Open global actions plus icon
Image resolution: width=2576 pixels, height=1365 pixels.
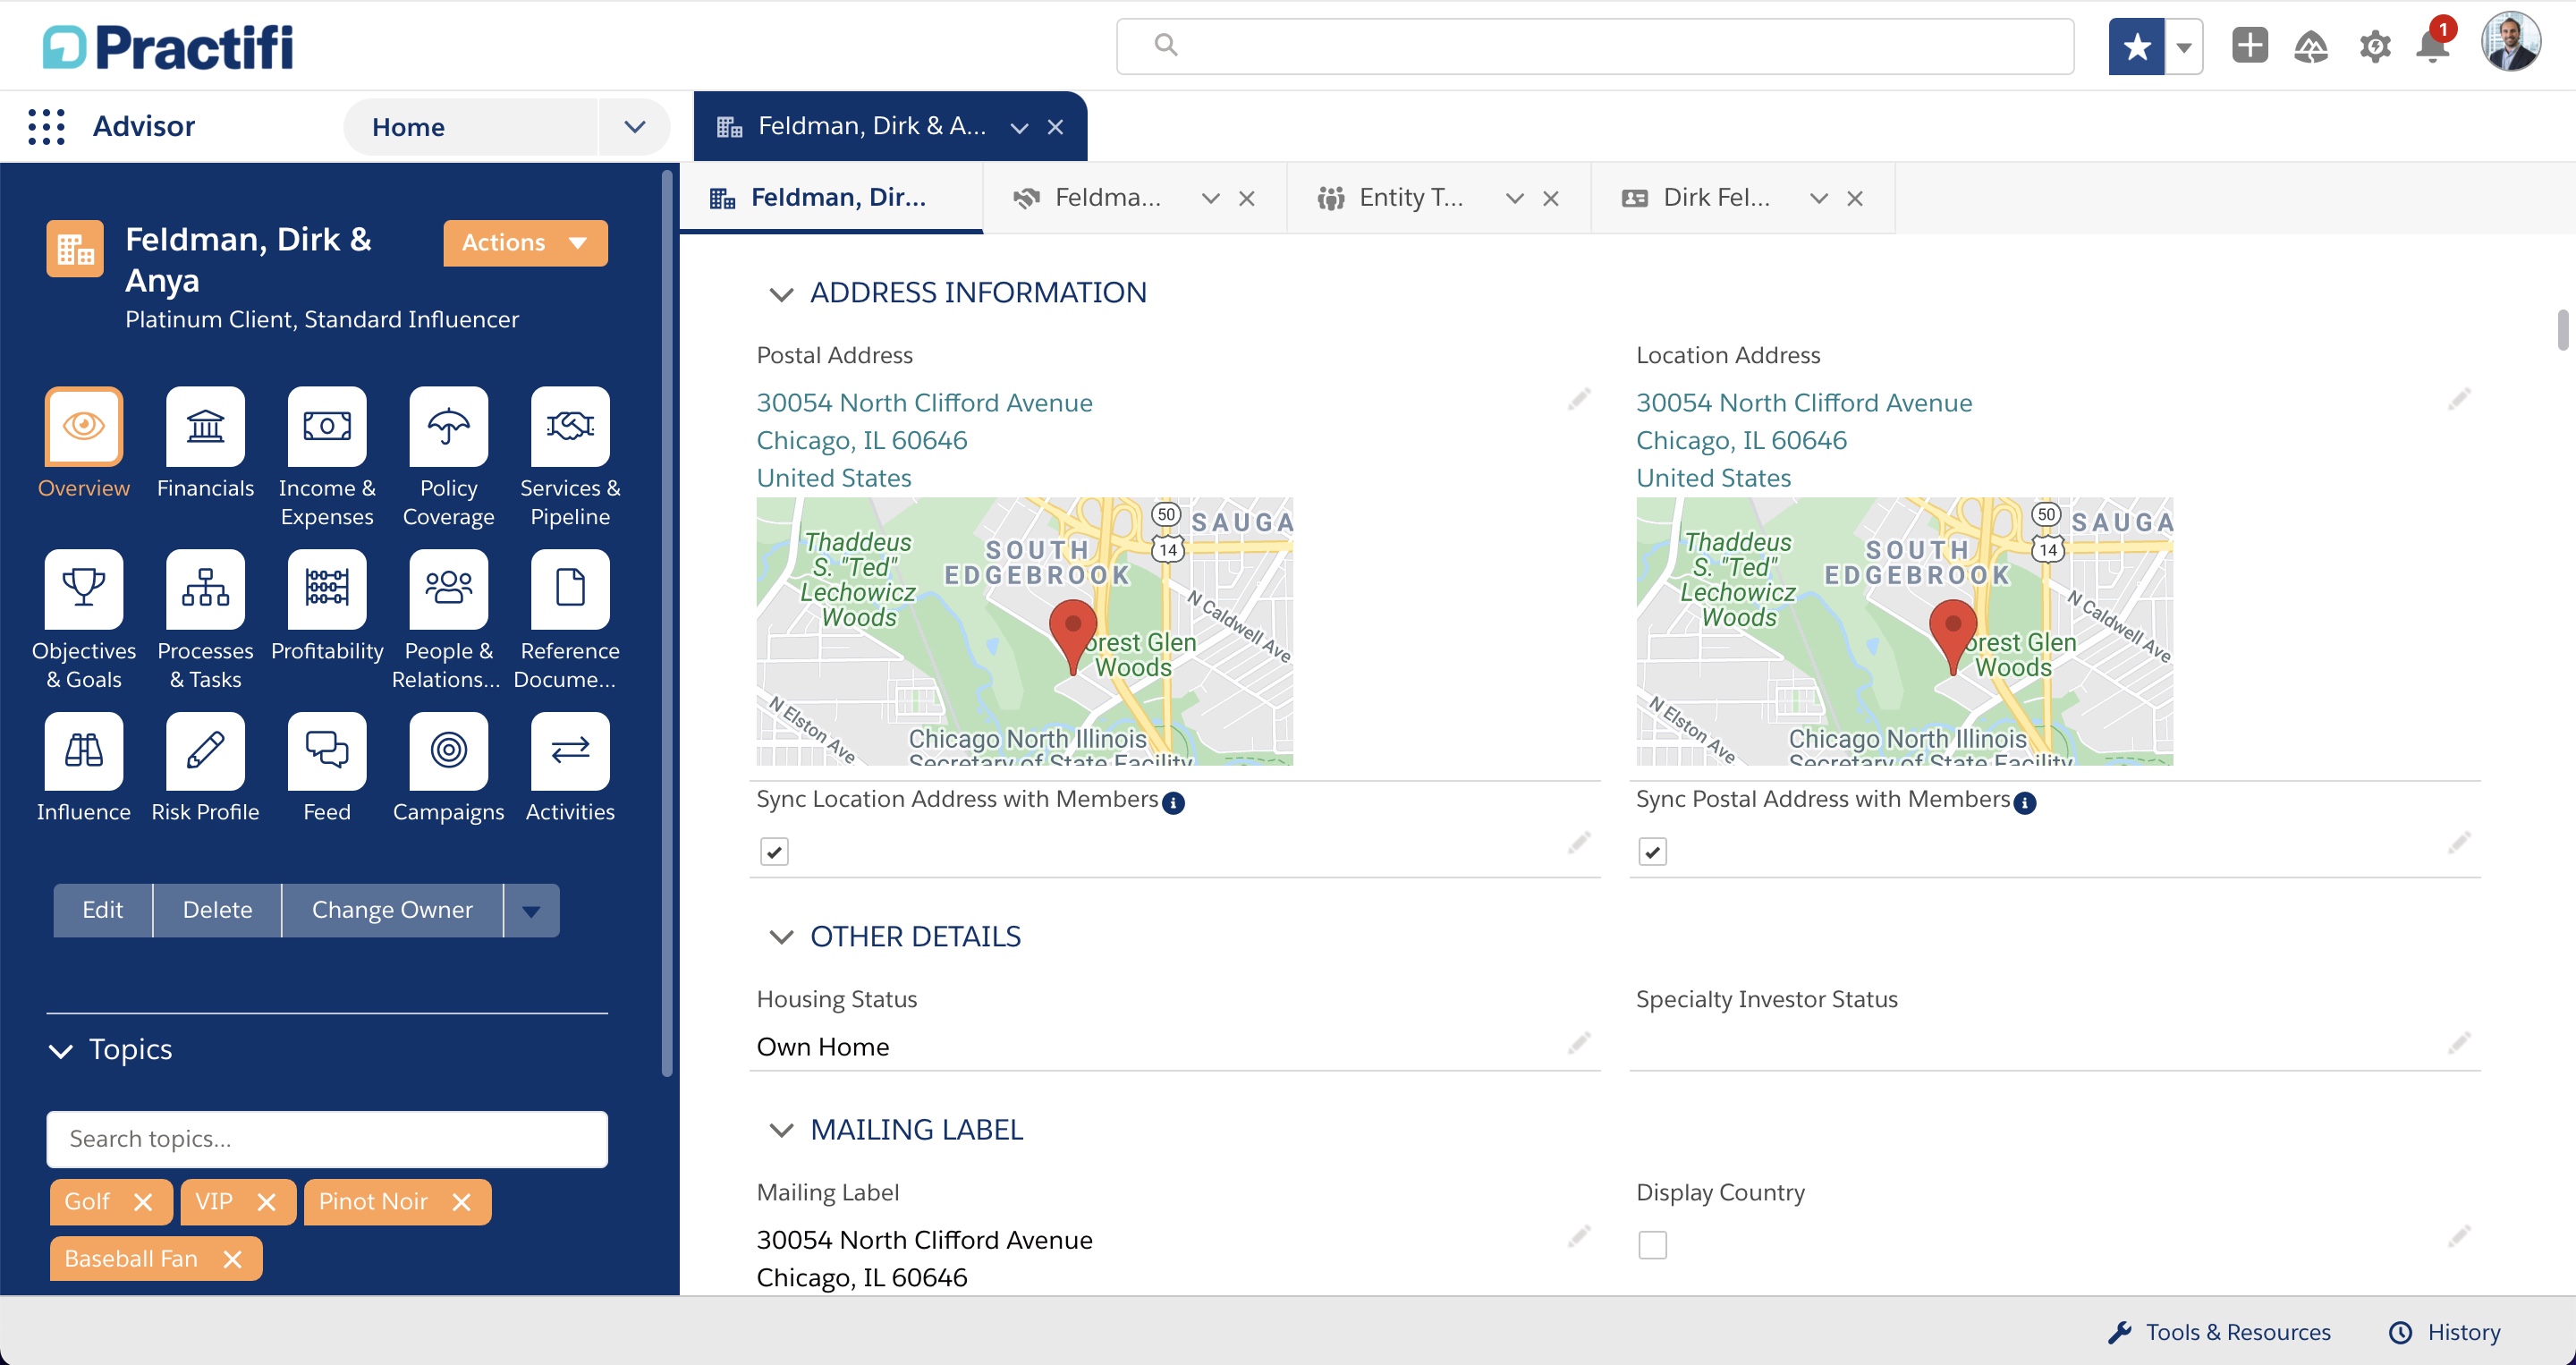(2250, 46)
